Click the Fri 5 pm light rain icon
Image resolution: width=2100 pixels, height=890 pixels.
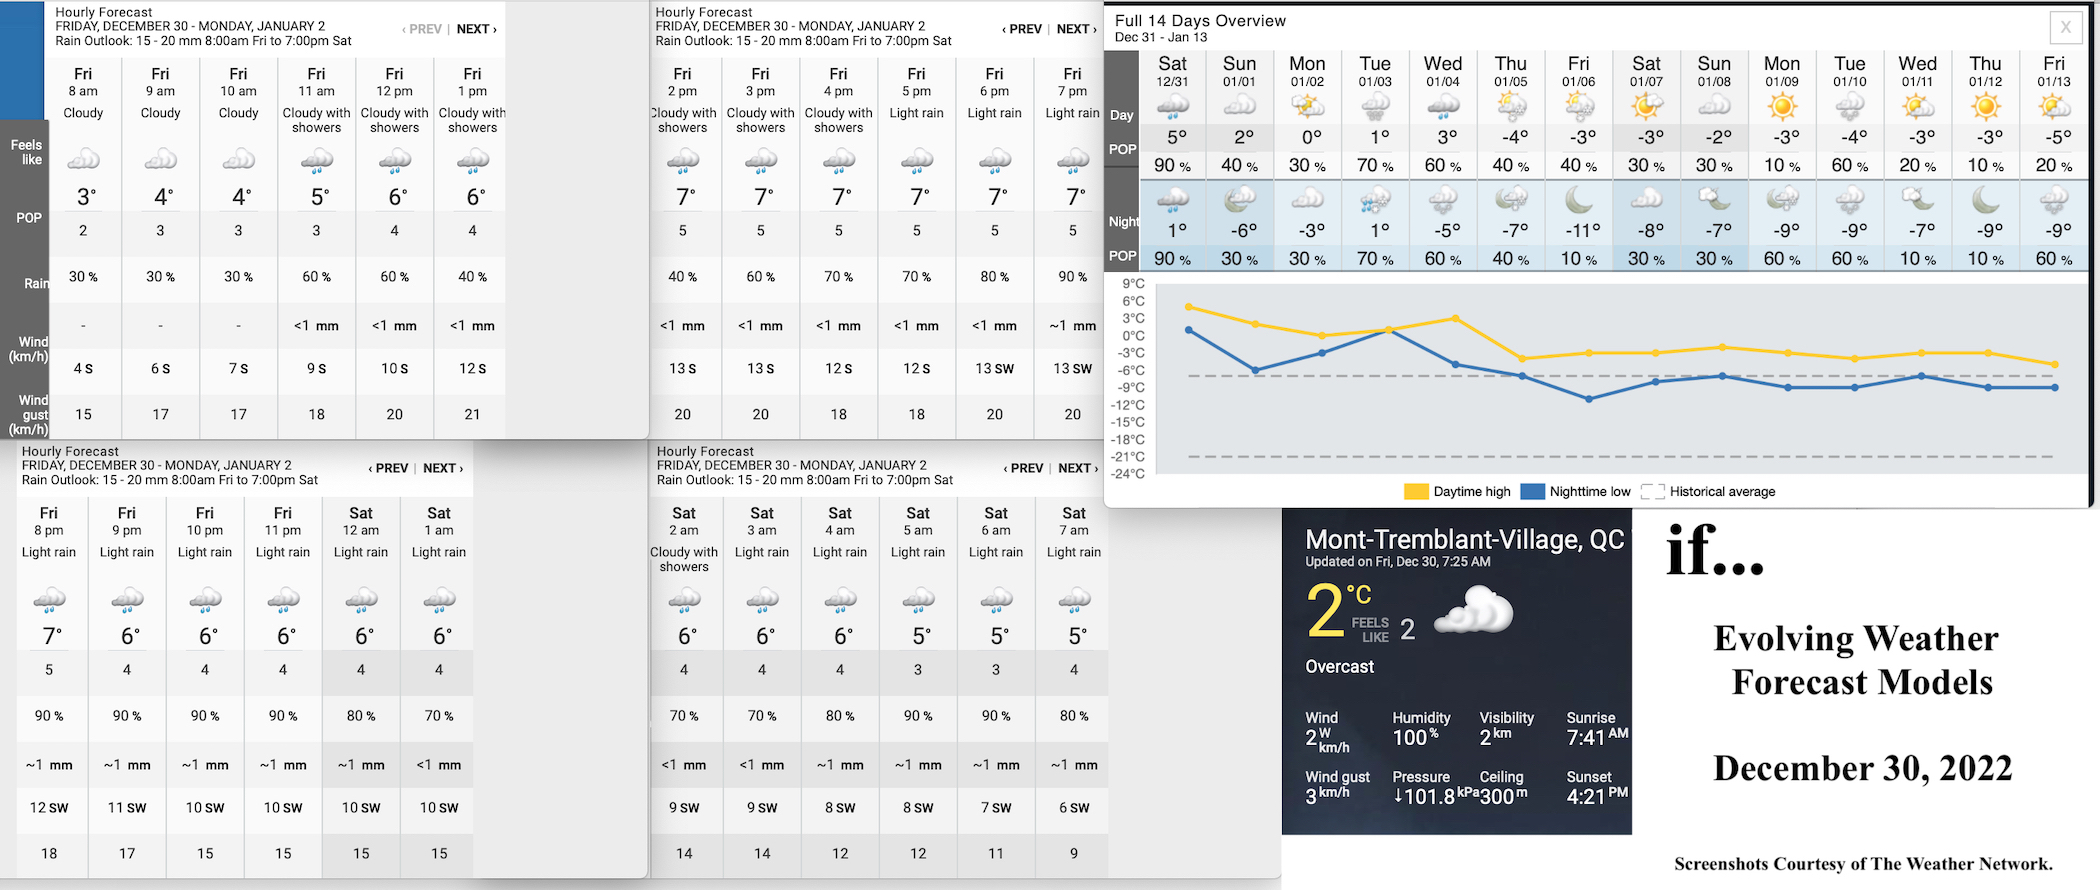coord(917,160)
